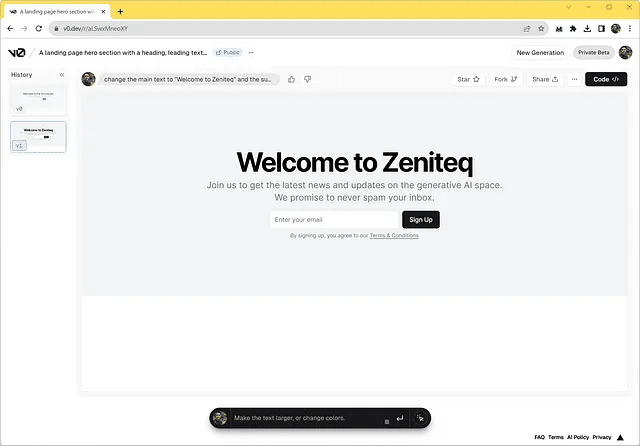Click the M extension icon

[x=559, y=29]
